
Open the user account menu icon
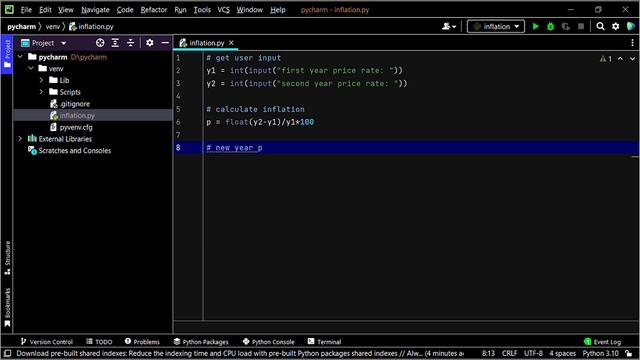coord(449,27)
